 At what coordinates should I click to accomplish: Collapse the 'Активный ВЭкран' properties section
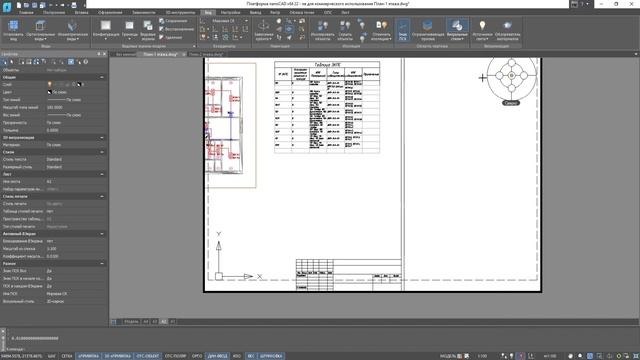[102, 234]
